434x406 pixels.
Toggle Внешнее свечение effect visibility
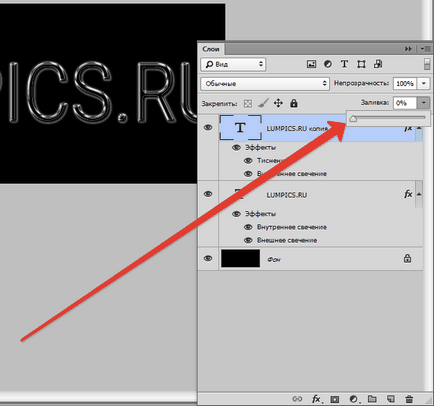pos(248,240)
